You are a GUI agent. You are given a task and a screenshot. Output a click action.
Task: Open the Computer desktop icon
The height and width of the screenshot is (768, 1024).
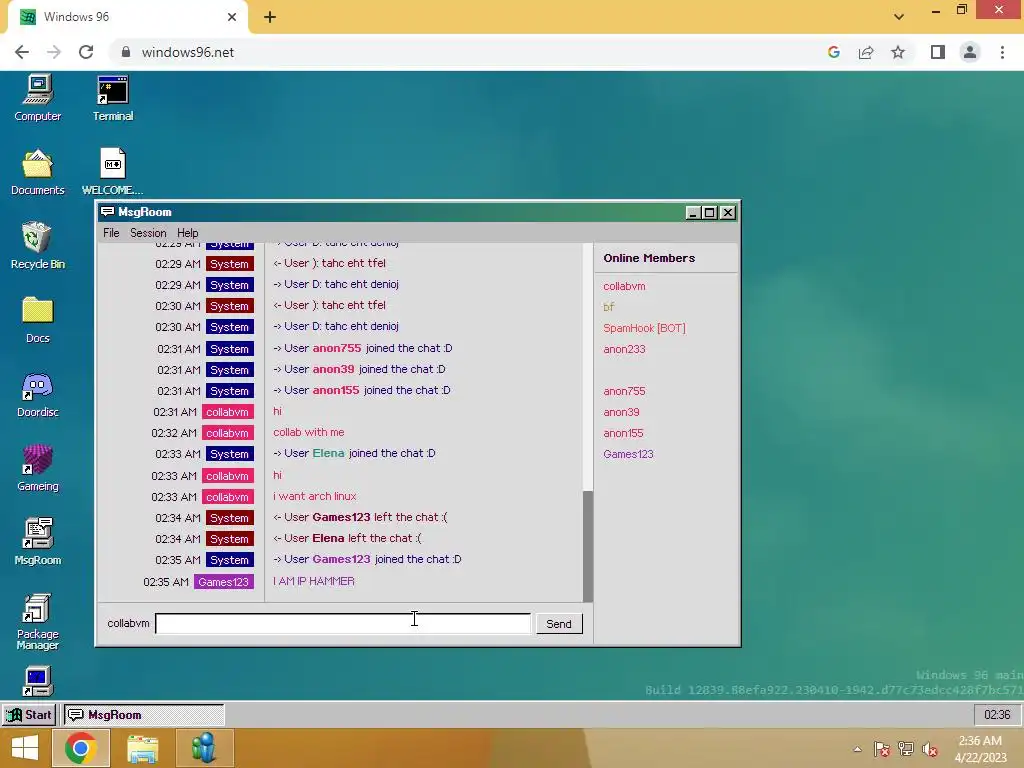[x=38, y=98]
